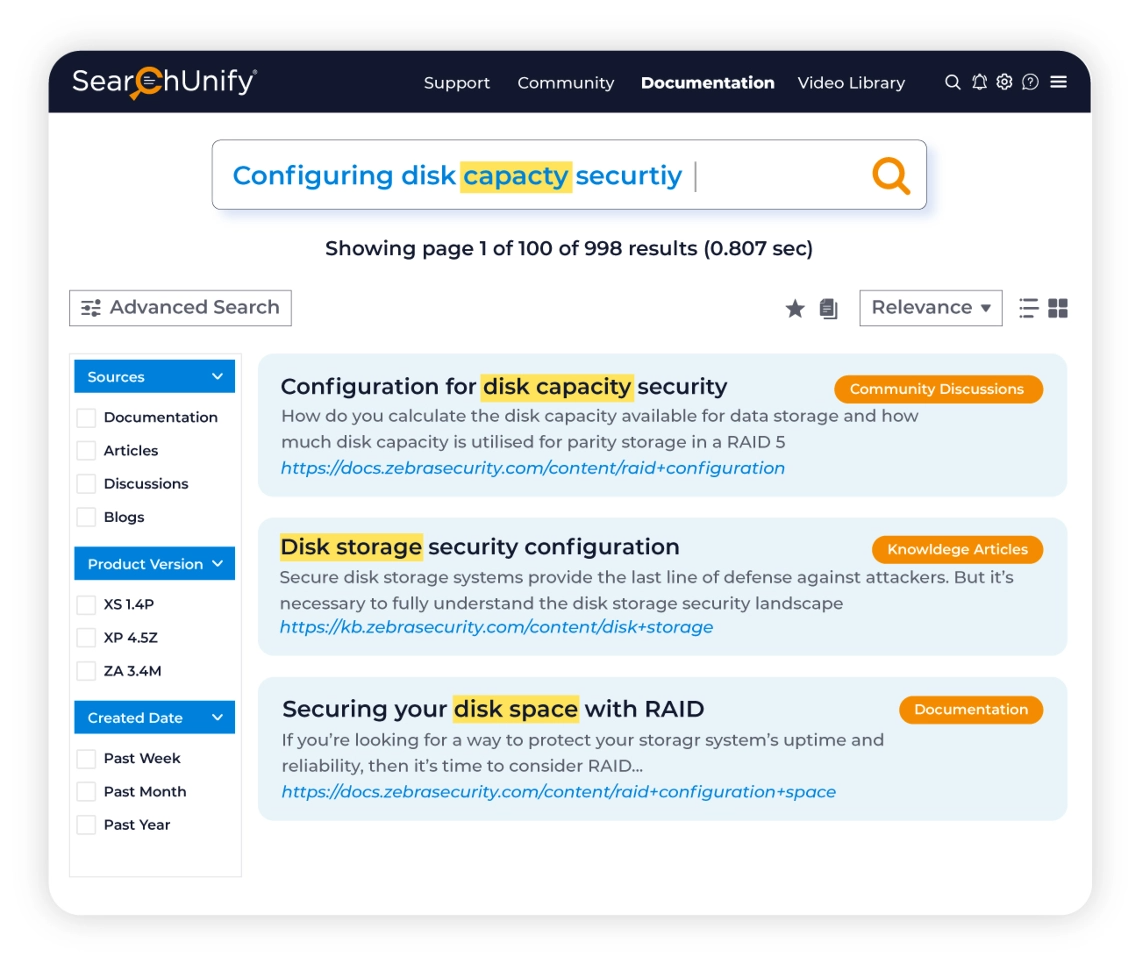Click the star bookmarks icon
The image size is (1140, 964).
pyautogui.click(x=795, y=308)
